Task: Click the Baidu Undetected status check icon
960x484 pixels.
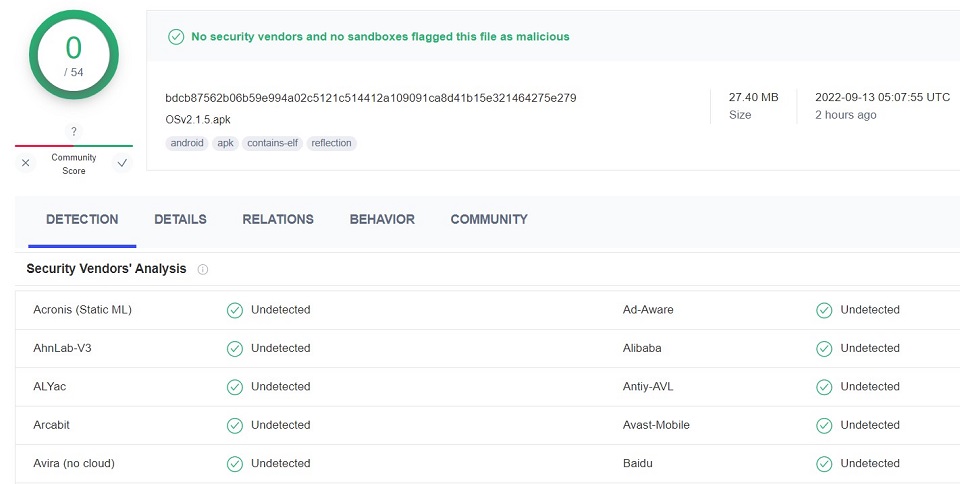Action: click(x=824, y=464)
